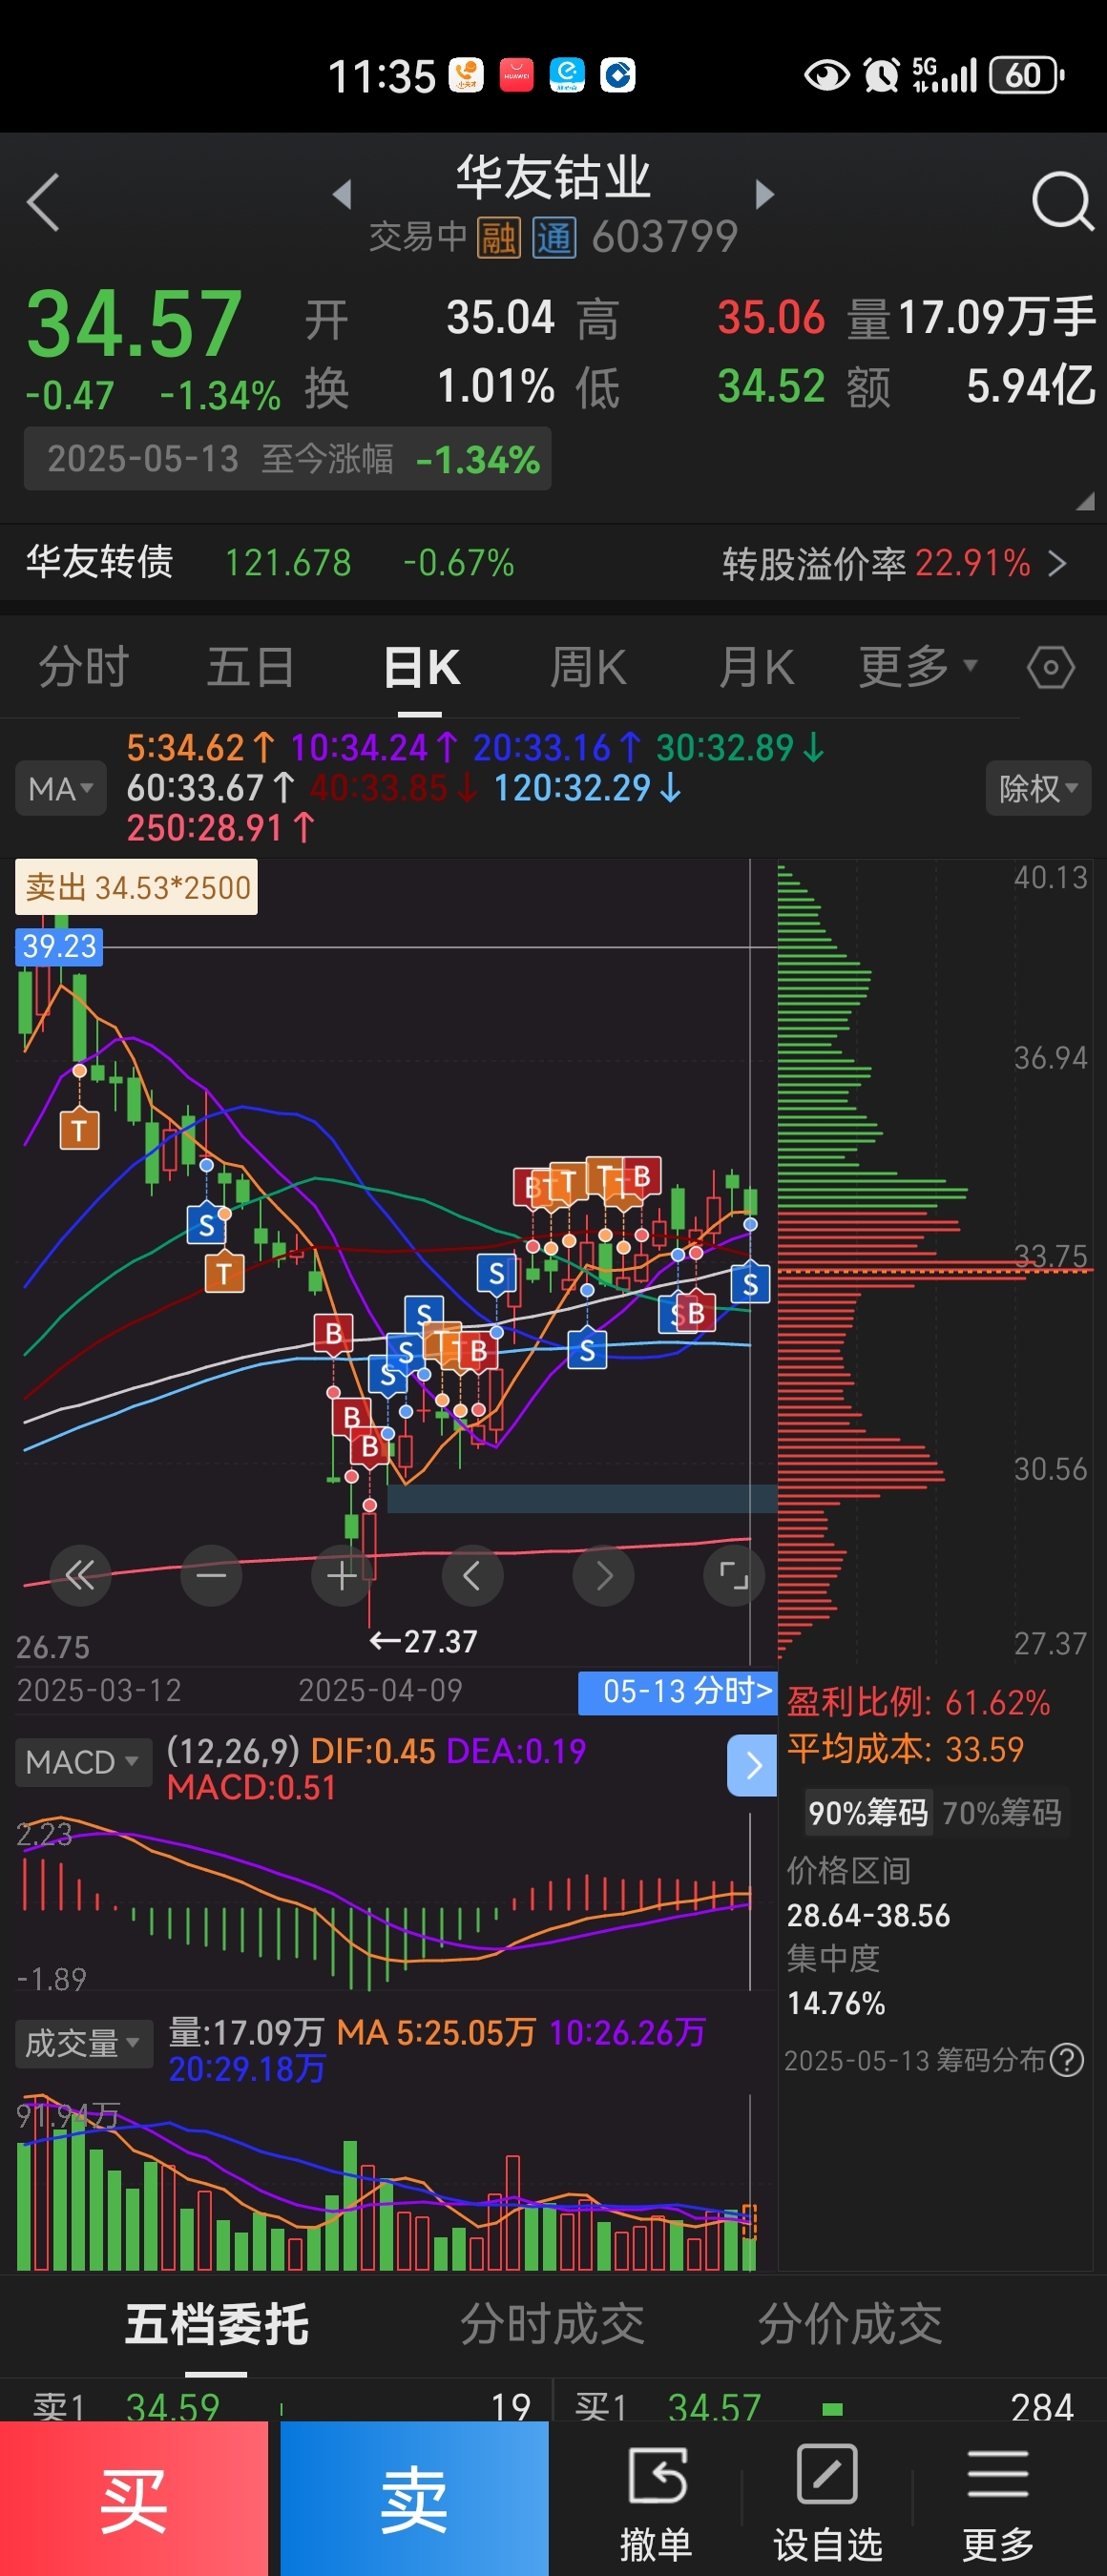This screenshot has height=2576, width=1107.
Task: Tap the battery indicator in status bar
Action: (x=1027, y=75)
